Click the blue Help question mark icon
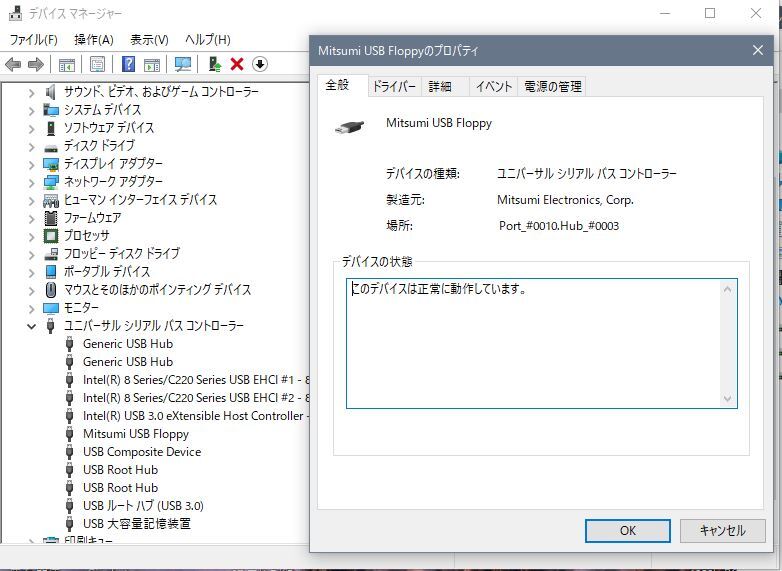 pos(128,64)
